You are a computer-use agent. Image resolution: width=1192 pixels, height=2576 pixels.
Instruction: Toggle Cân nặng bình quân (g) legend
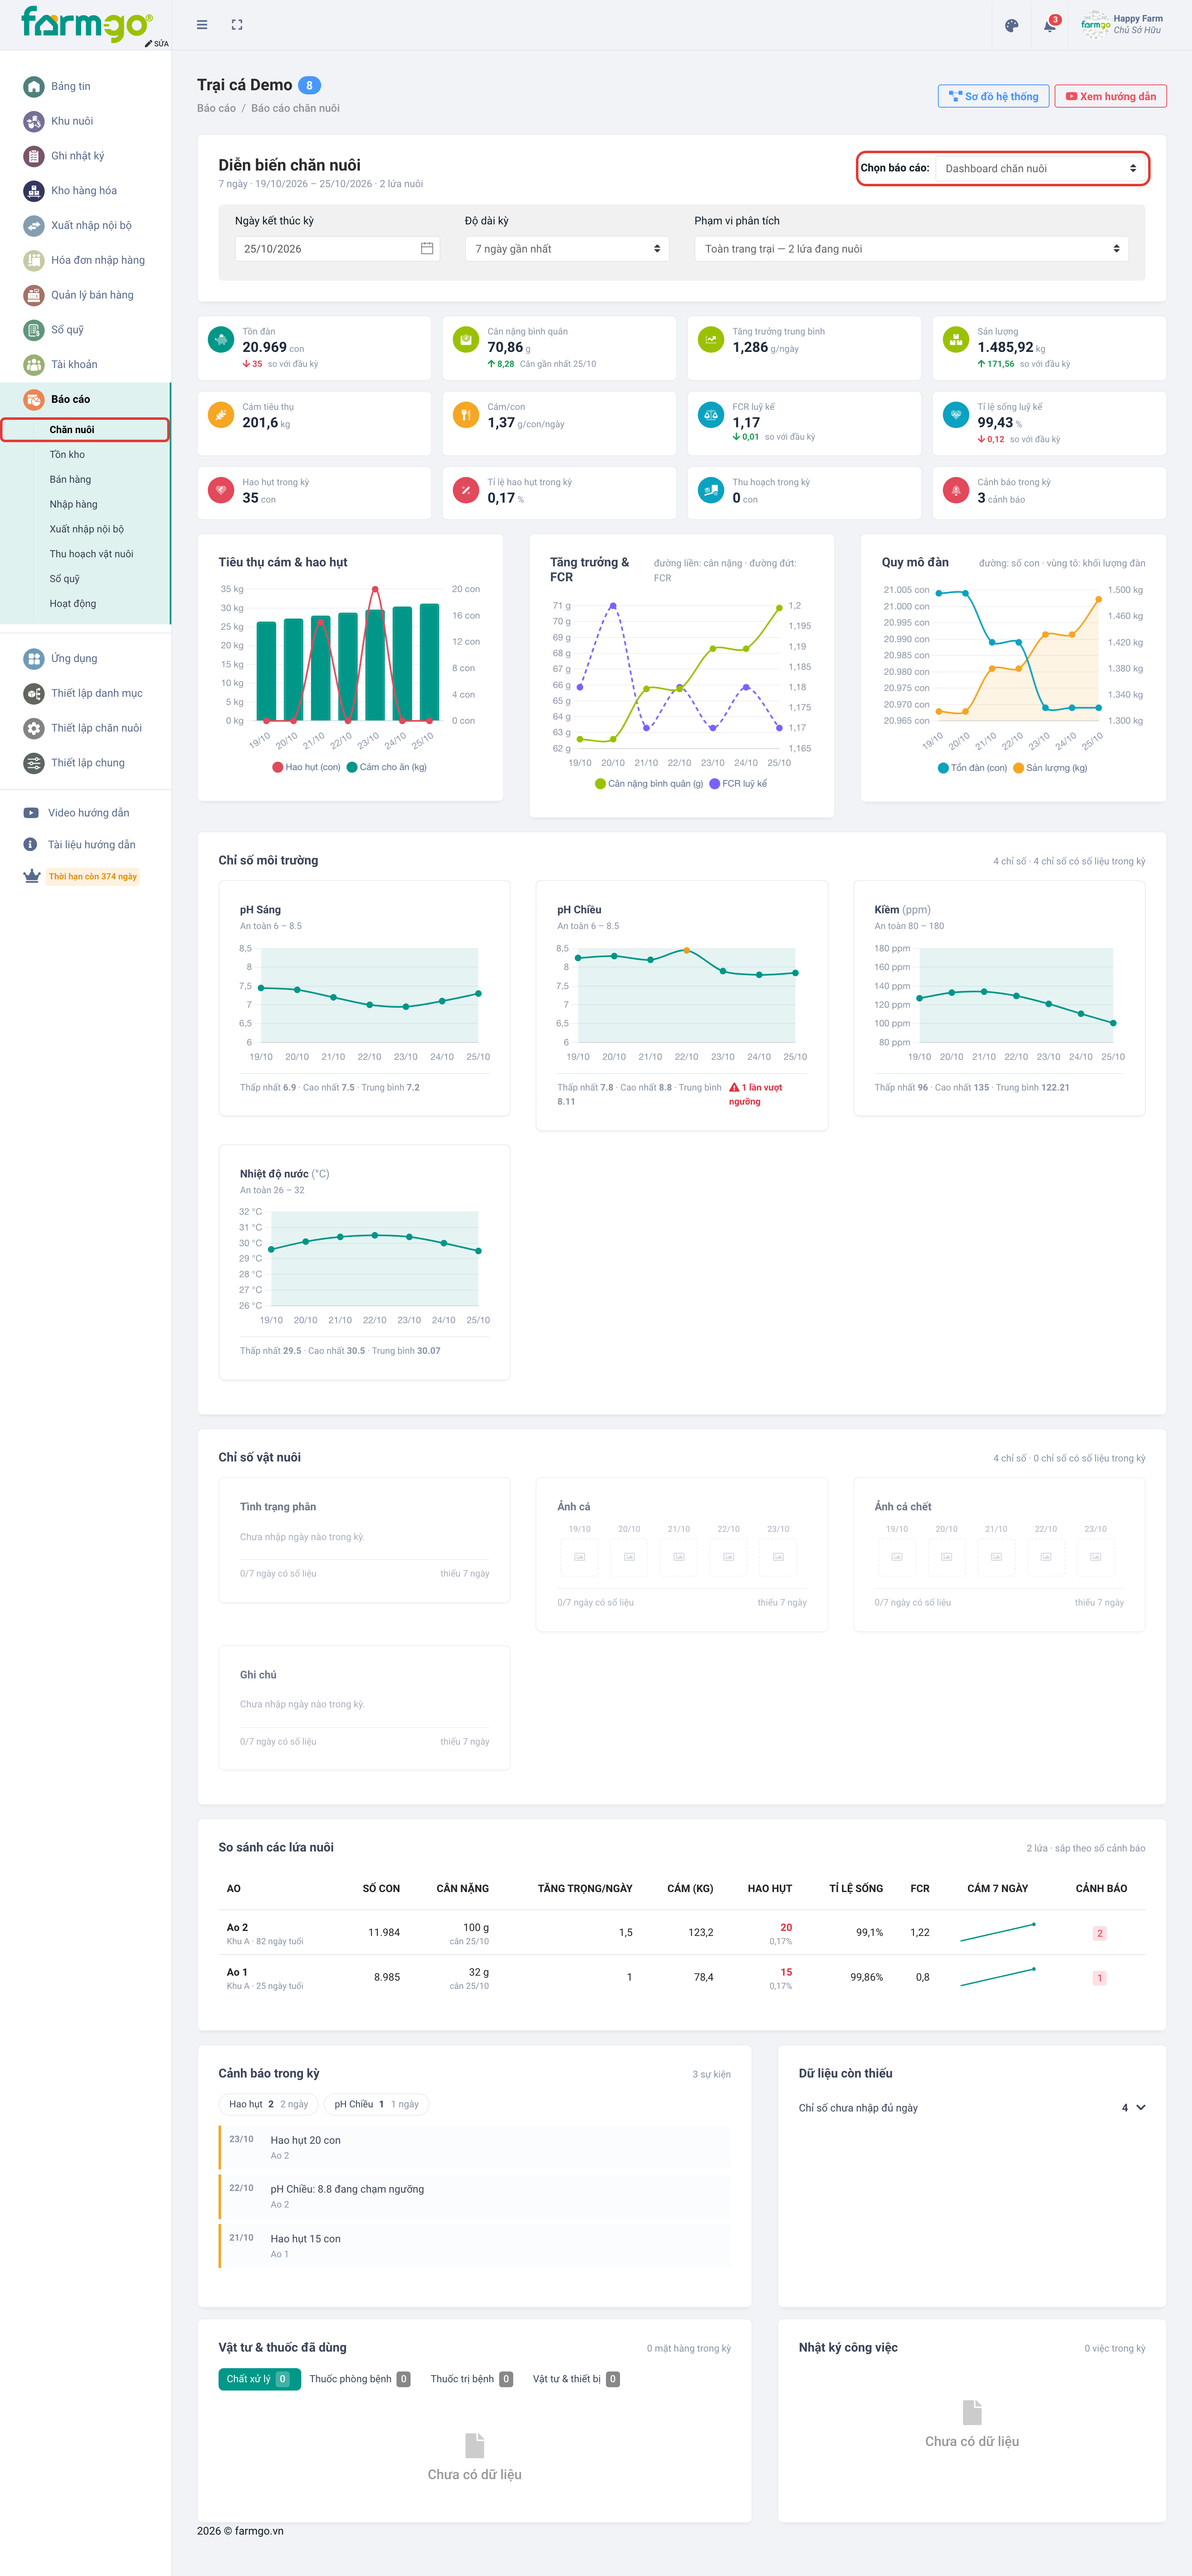pos(649,784)
